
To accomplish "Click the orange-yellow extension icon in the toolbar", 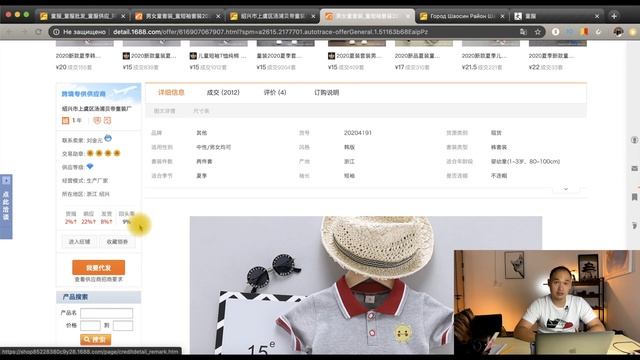I will (x=584, y=32).
